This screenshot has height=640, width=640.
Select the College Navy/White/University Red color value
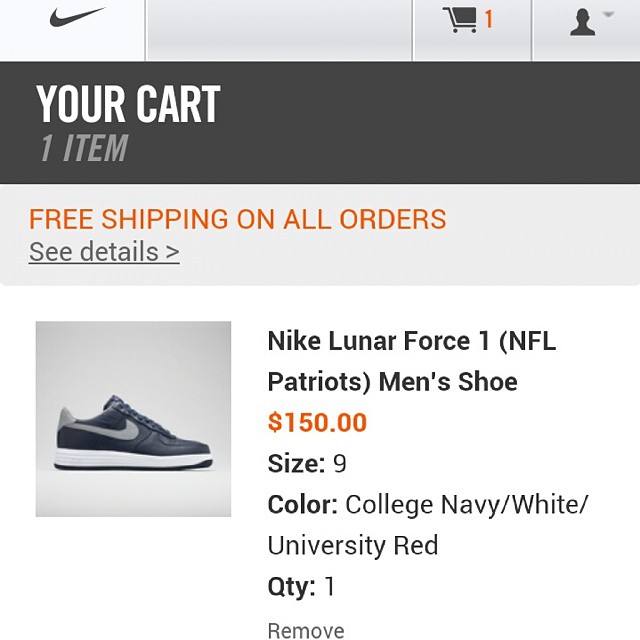tap(467, 505)
